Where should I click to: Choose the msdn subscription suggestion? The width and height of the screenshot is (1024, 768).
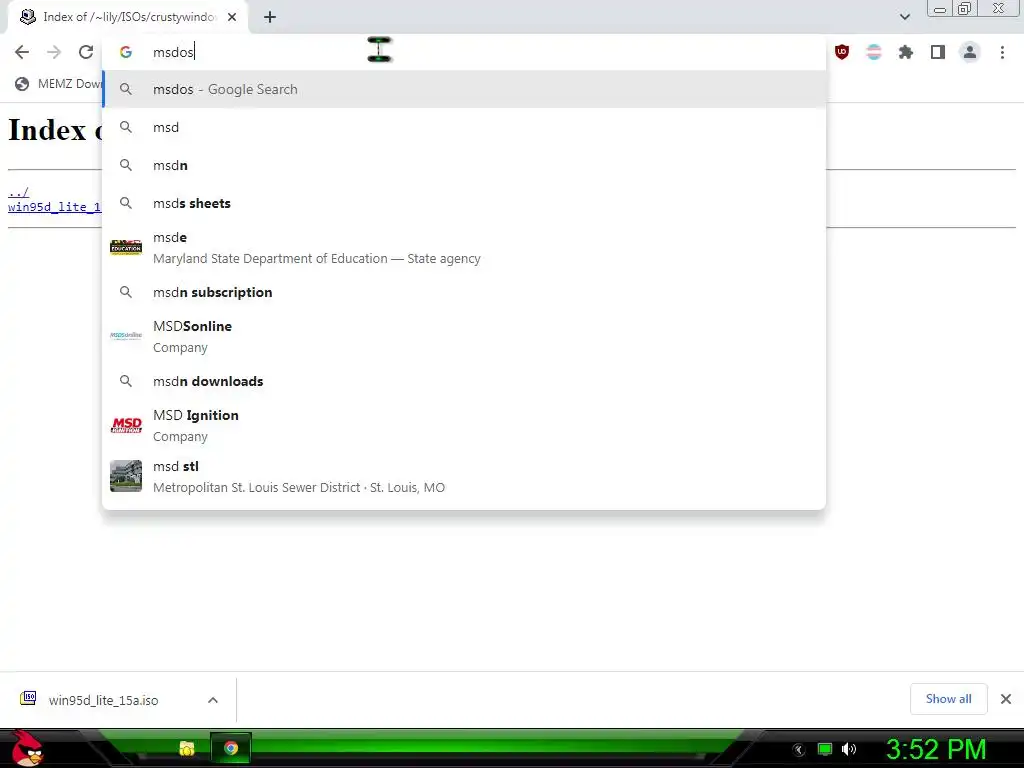pyautogui.click(x=464, y=292)
